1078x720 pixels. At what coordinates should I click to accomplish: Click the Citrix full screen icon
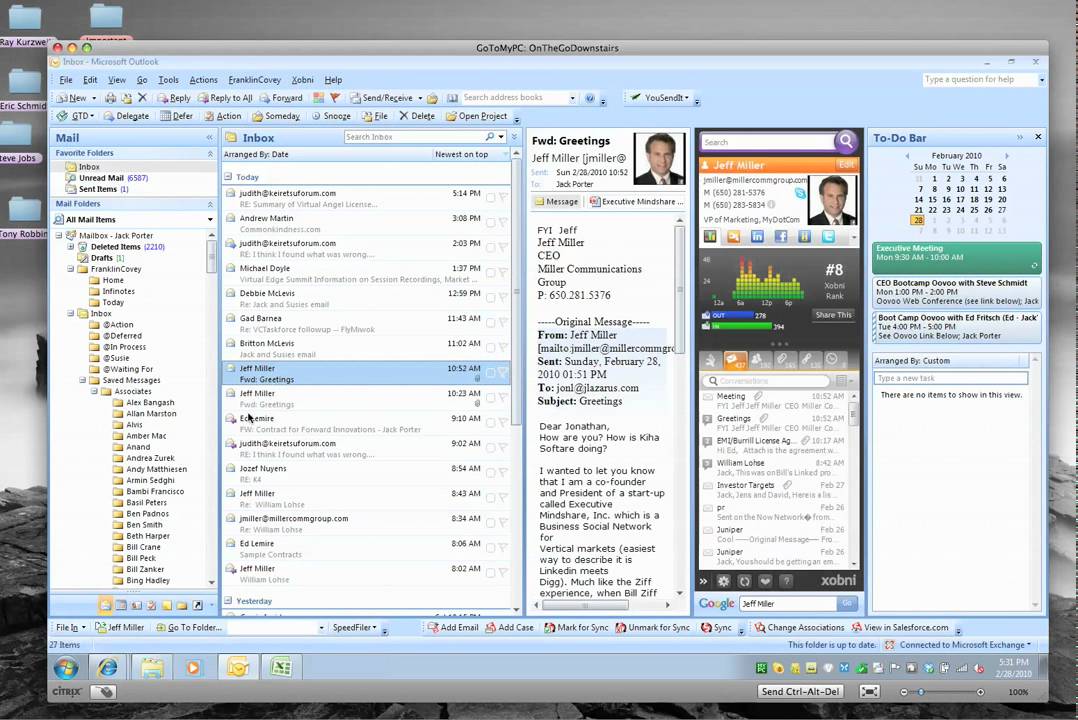[869, 692]
